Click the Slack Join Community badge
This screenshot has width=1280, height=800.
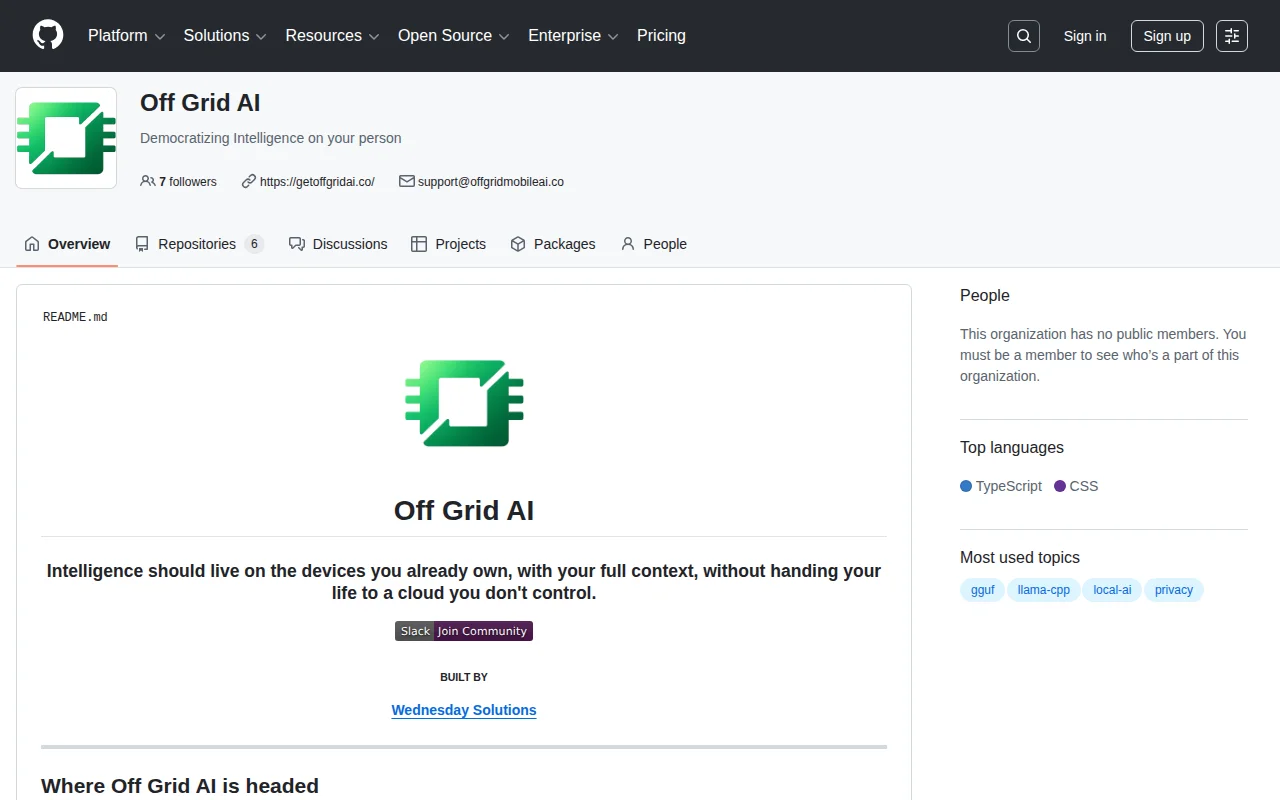coord(464,631)
